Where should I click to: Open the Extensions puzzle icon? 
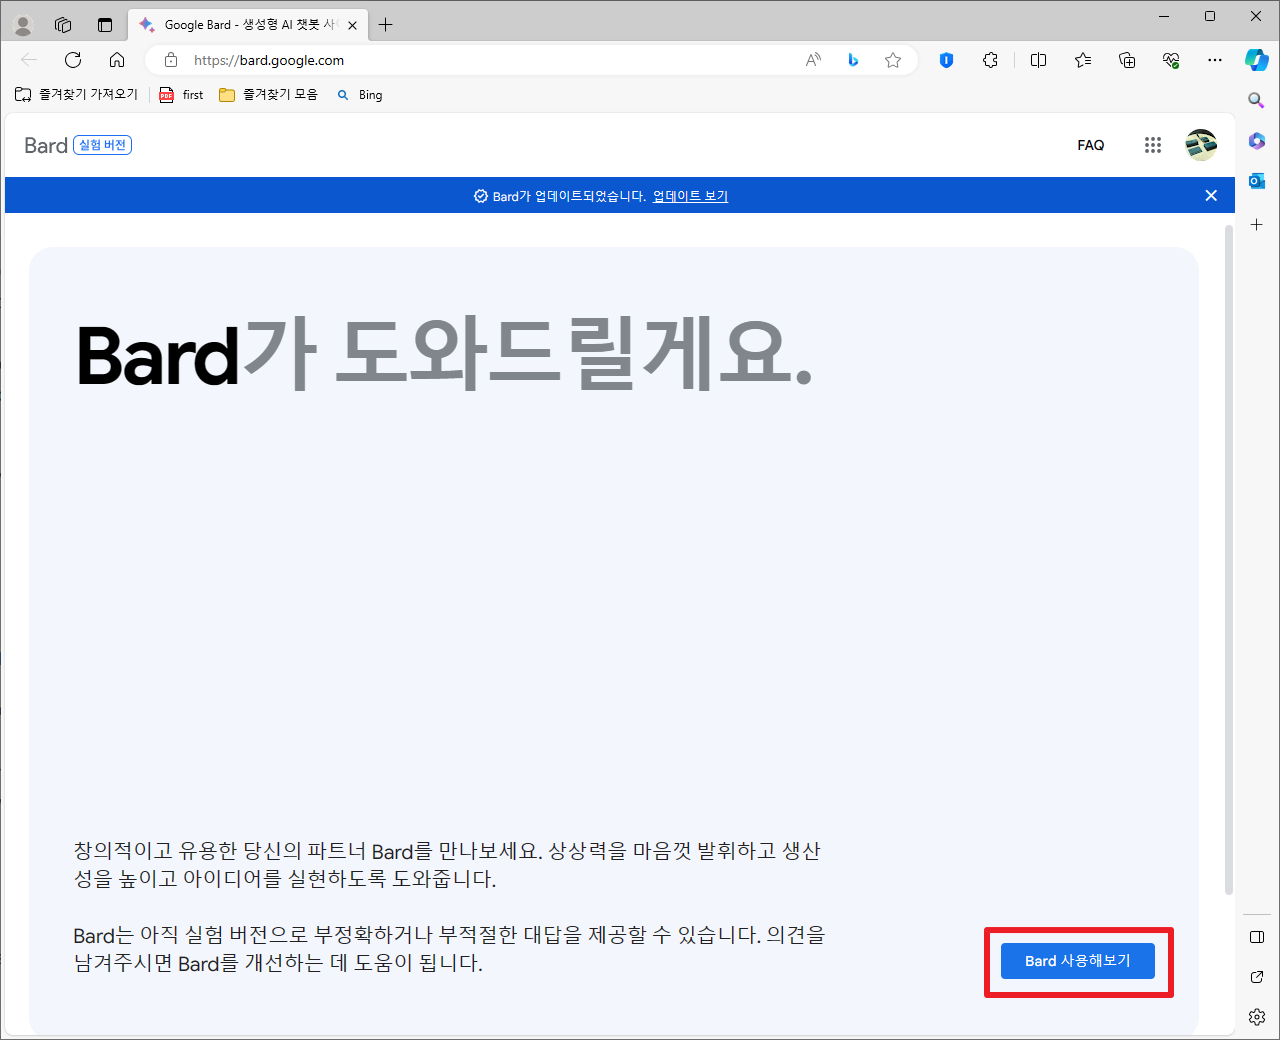(x=990, y=60)
